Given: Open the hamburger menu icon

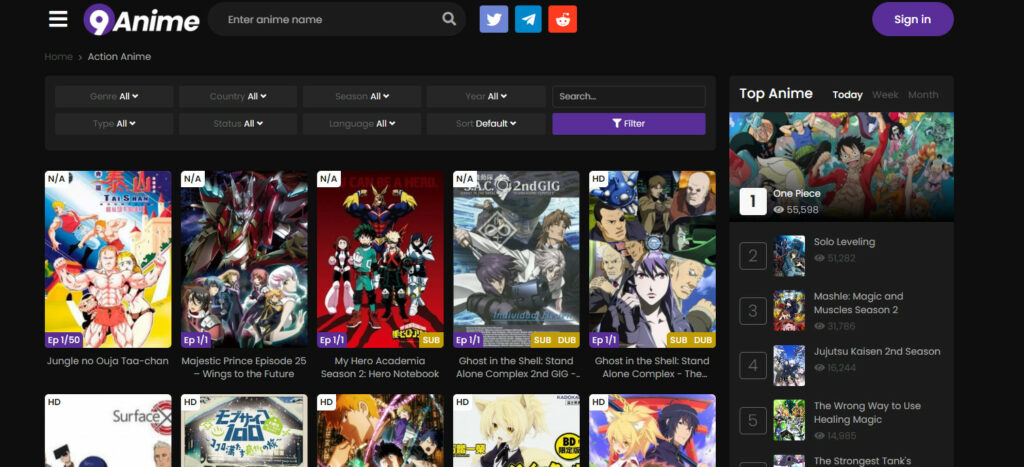Looking at the screenshot, I should (x=58, y=19).
